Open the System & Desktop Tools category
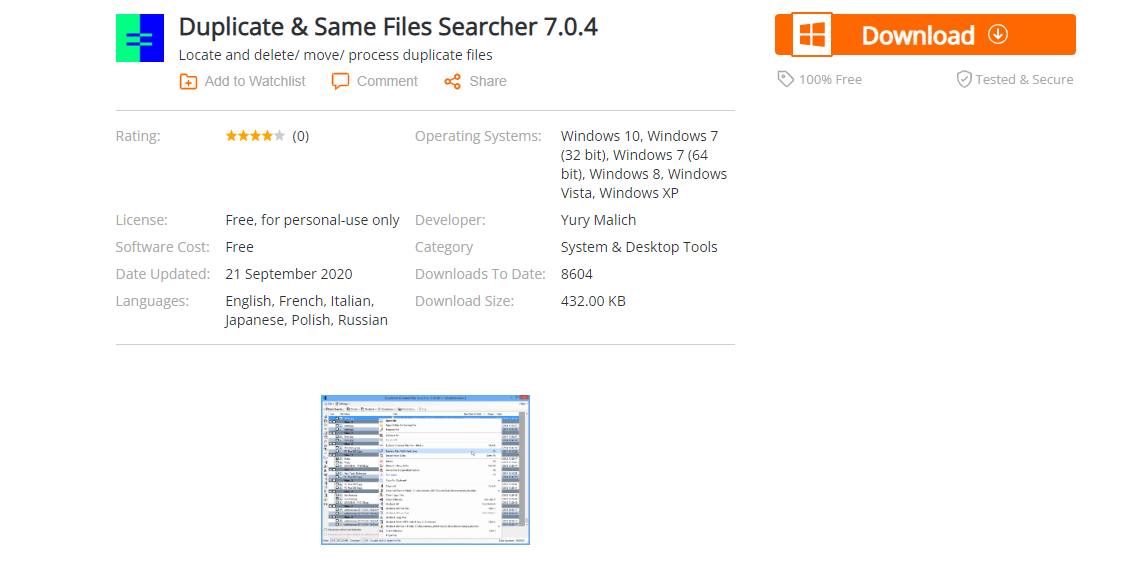The image size is (1130, 574). point(639,247)
